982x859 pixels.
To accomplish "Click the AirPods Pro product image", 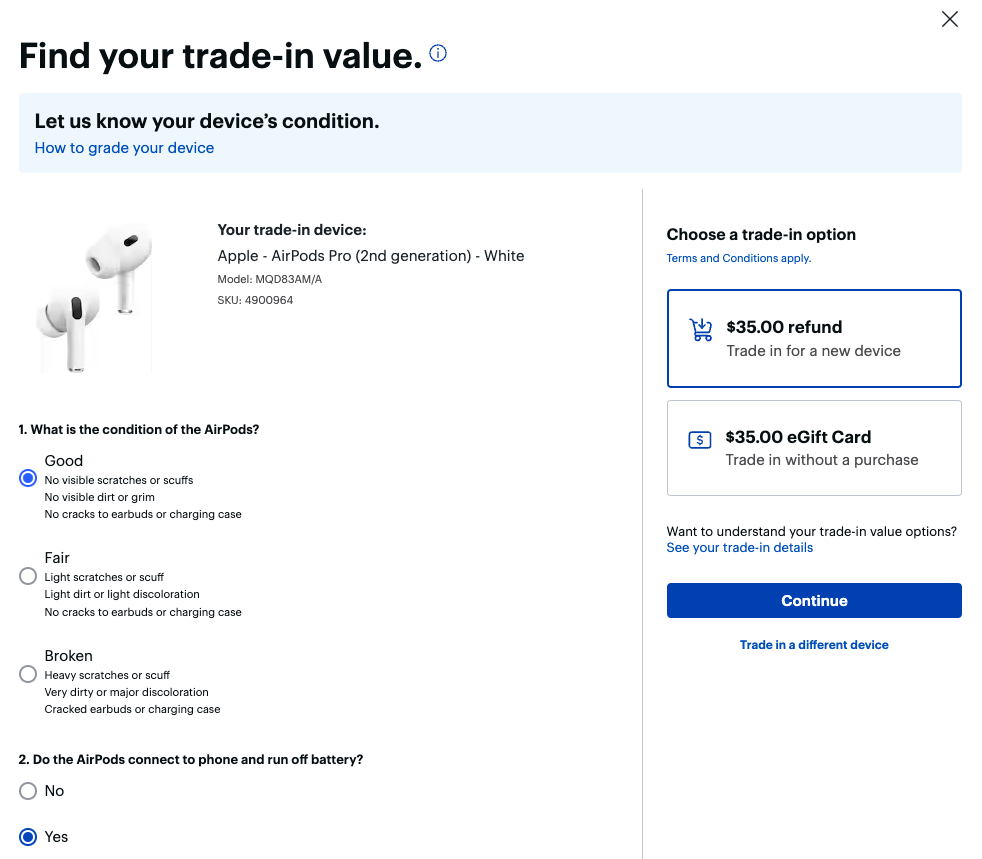I will pyautogui.click(x=96, y=297).
